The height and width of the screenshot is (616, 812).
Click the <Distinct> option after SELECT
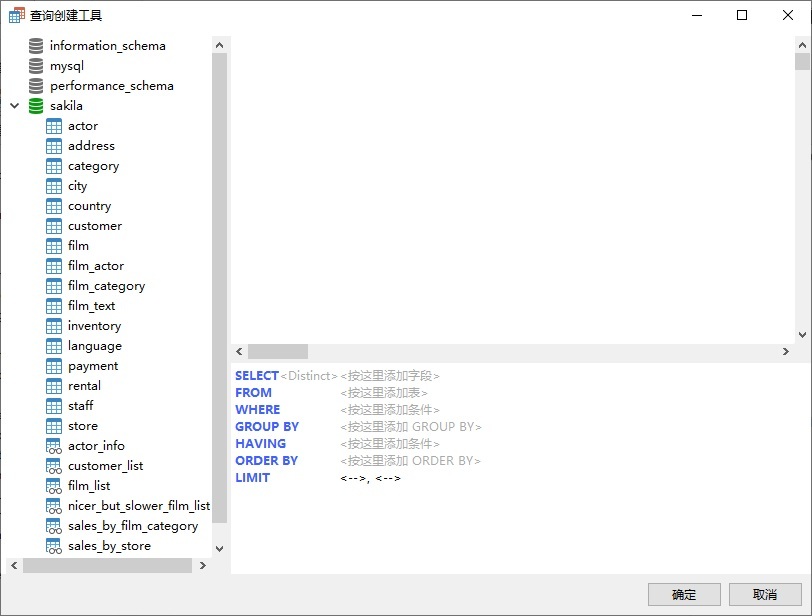(x=309, y=376)
